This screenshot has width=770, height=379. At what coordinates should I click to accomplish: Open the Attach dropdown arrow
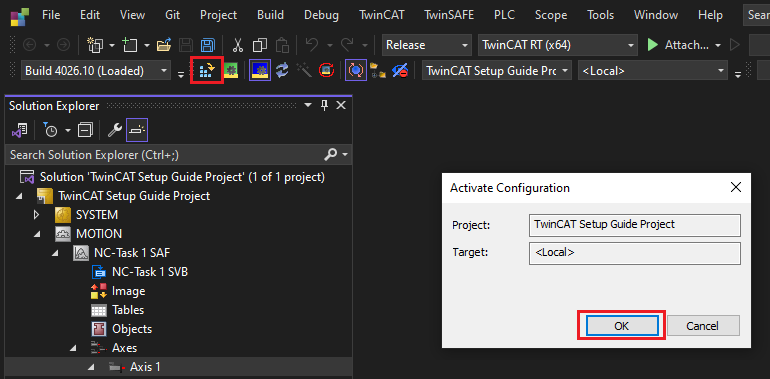(718, 45)
